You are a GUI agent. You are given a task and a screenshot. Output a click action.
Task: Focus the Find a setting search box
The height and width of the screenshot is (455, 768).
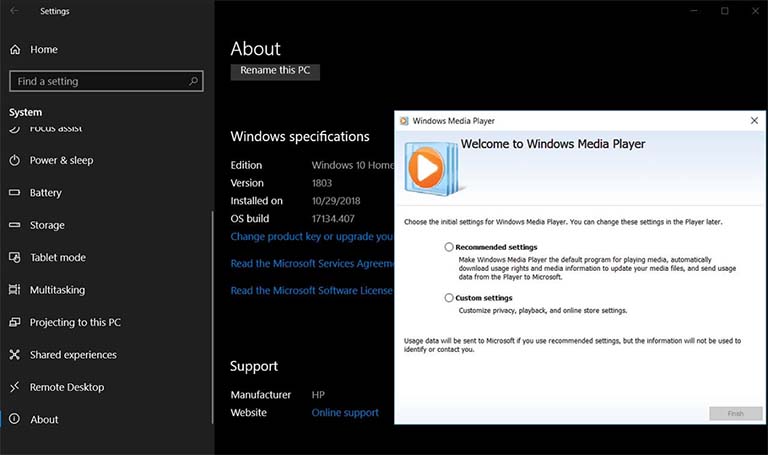click(x=106, y=81)
